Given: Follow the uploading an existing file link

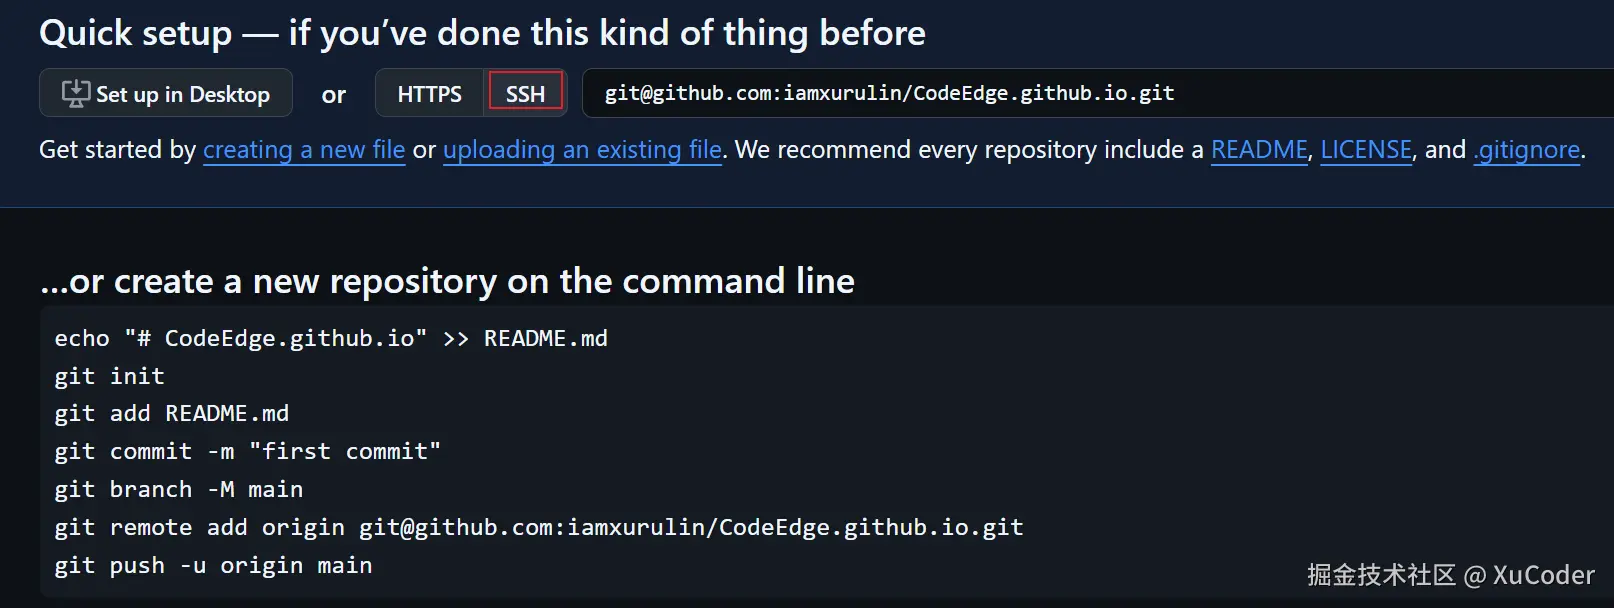Looking at the screenshot, I should pos(582,150).
